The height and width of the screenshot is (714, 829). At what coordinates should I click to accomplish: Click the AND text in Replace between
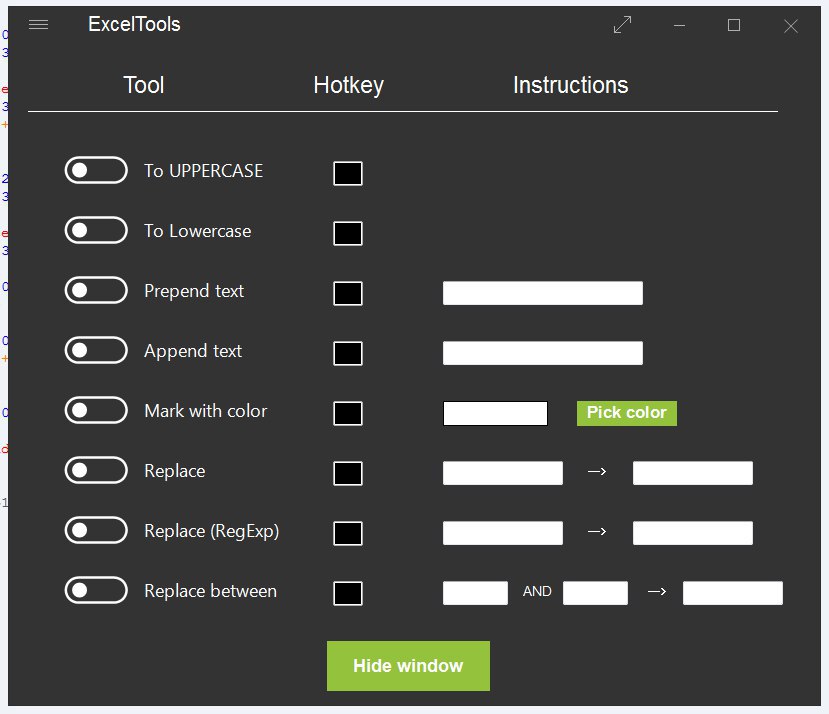click(537, 591)
